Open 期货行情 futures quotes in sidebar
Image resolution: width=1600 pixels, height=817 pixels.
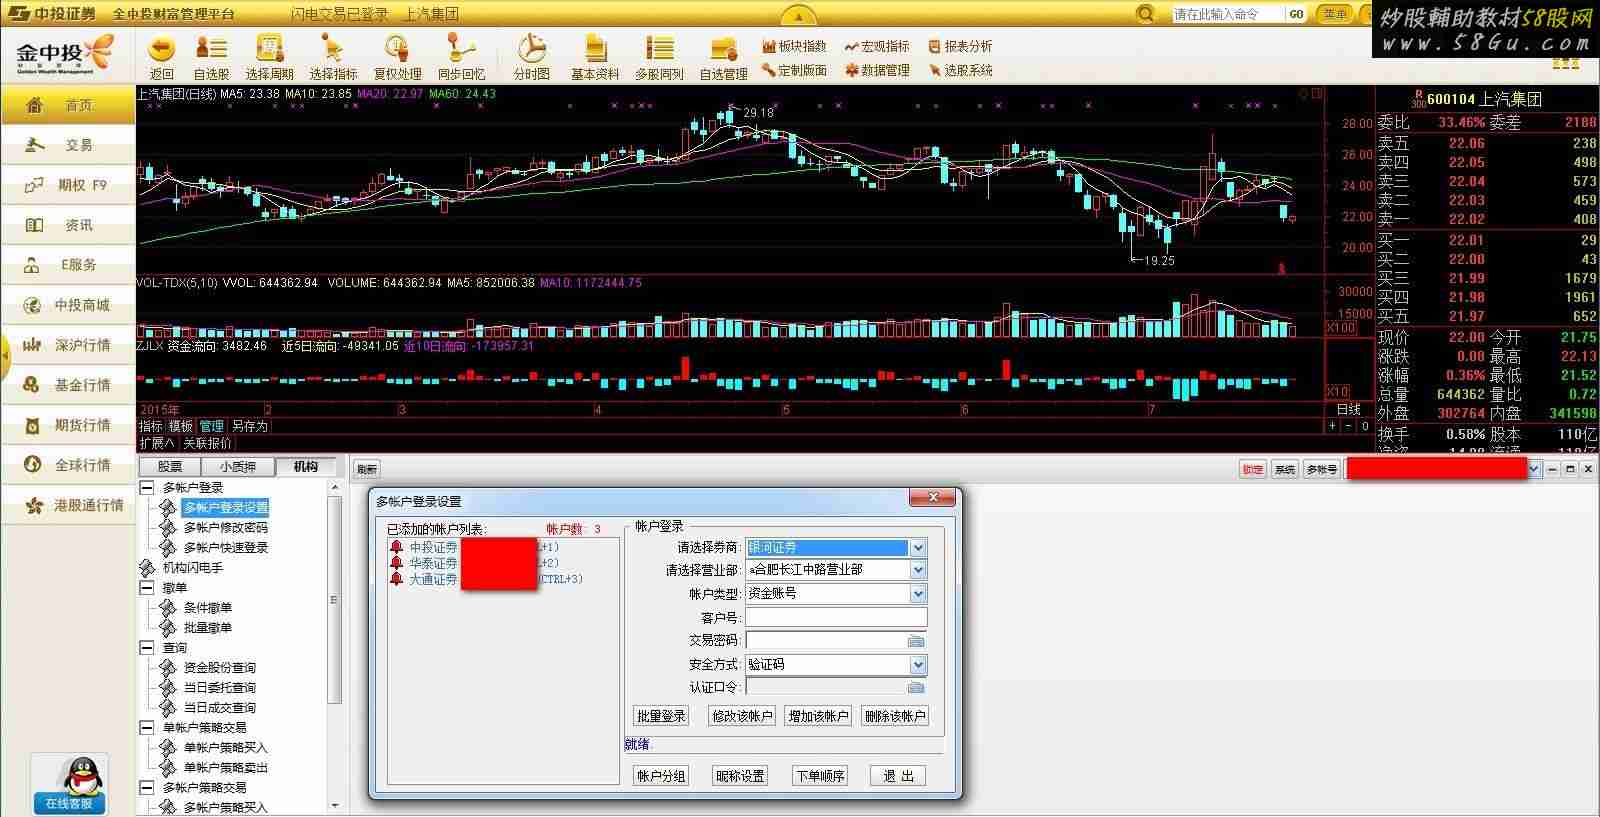[x=68, y=425]
